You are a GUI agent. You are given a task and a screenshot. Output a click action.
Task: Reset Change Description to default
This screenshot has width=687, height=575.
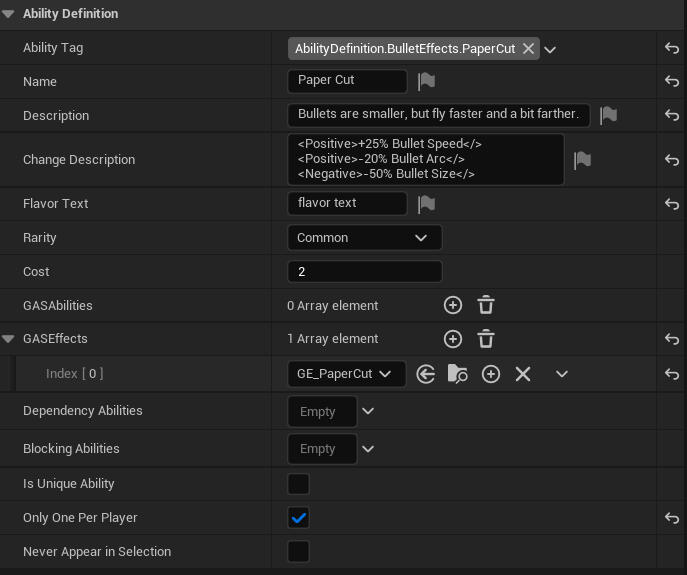tap(672, 160)
